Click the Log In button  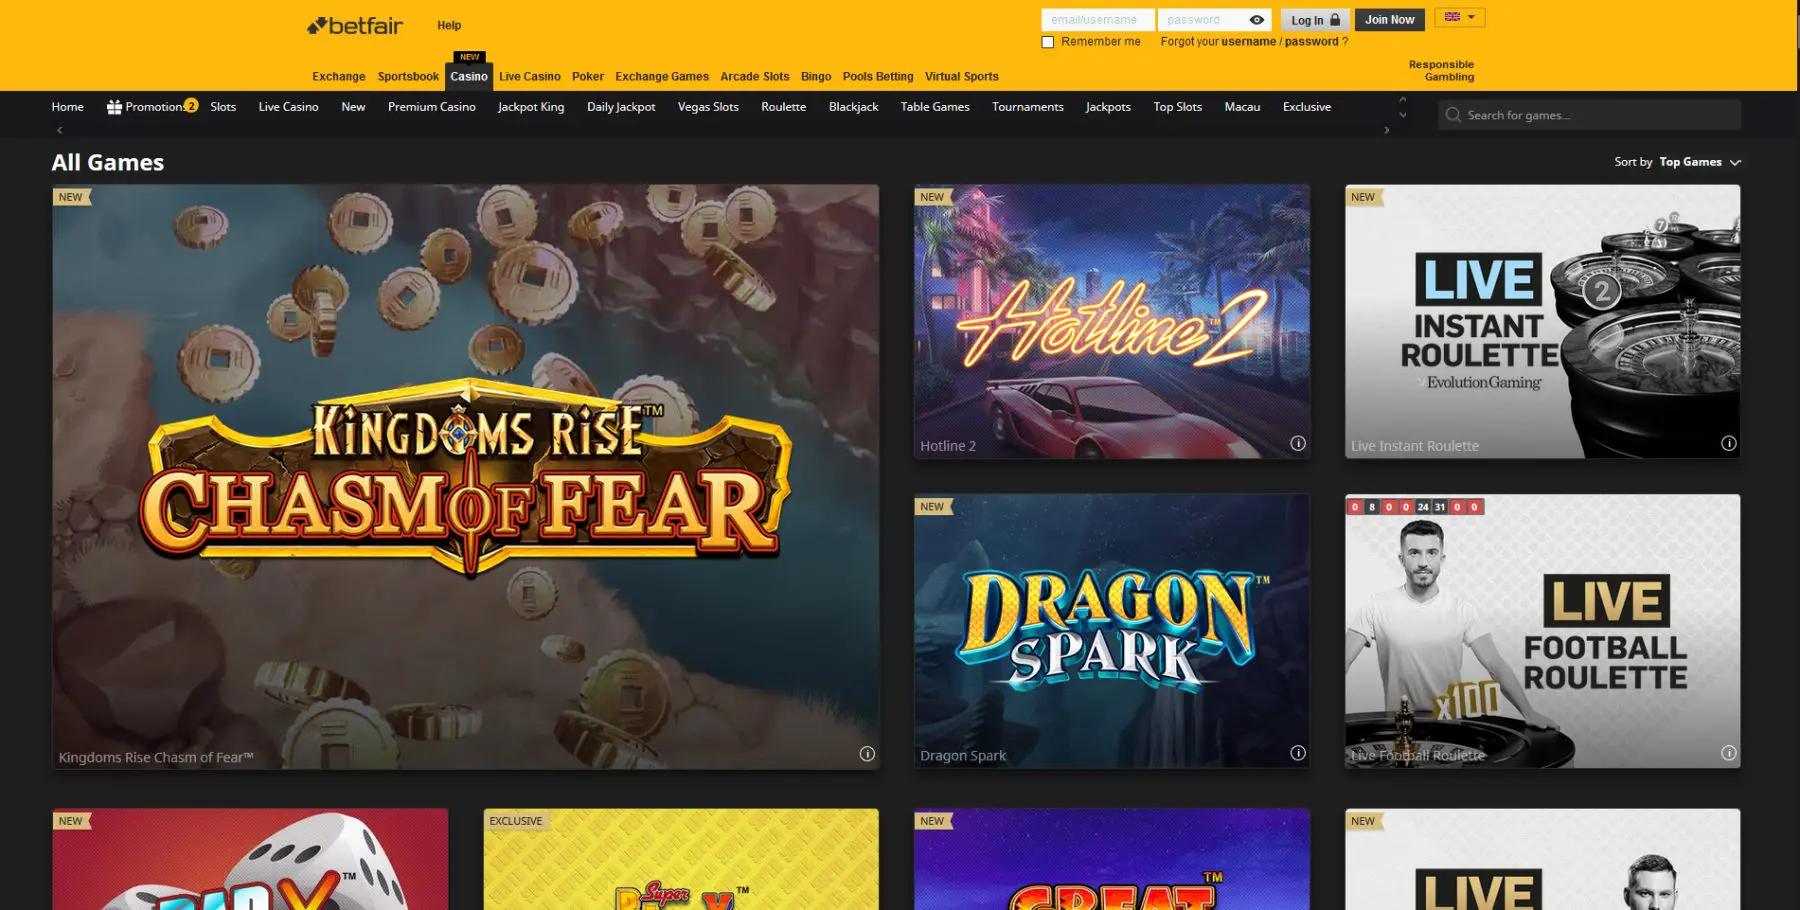tap(1315, 20)
